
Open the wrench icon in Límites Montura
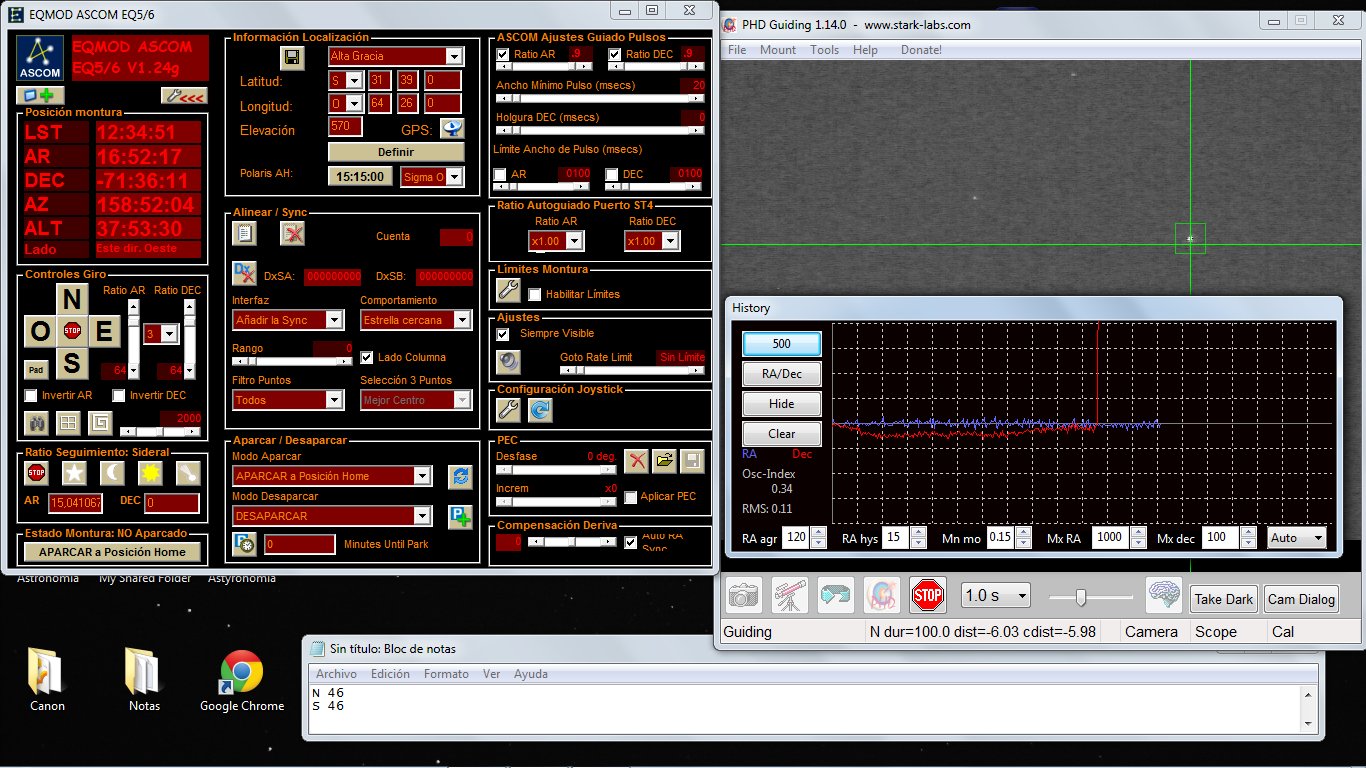pyautogui.click(x=508, y=290)
